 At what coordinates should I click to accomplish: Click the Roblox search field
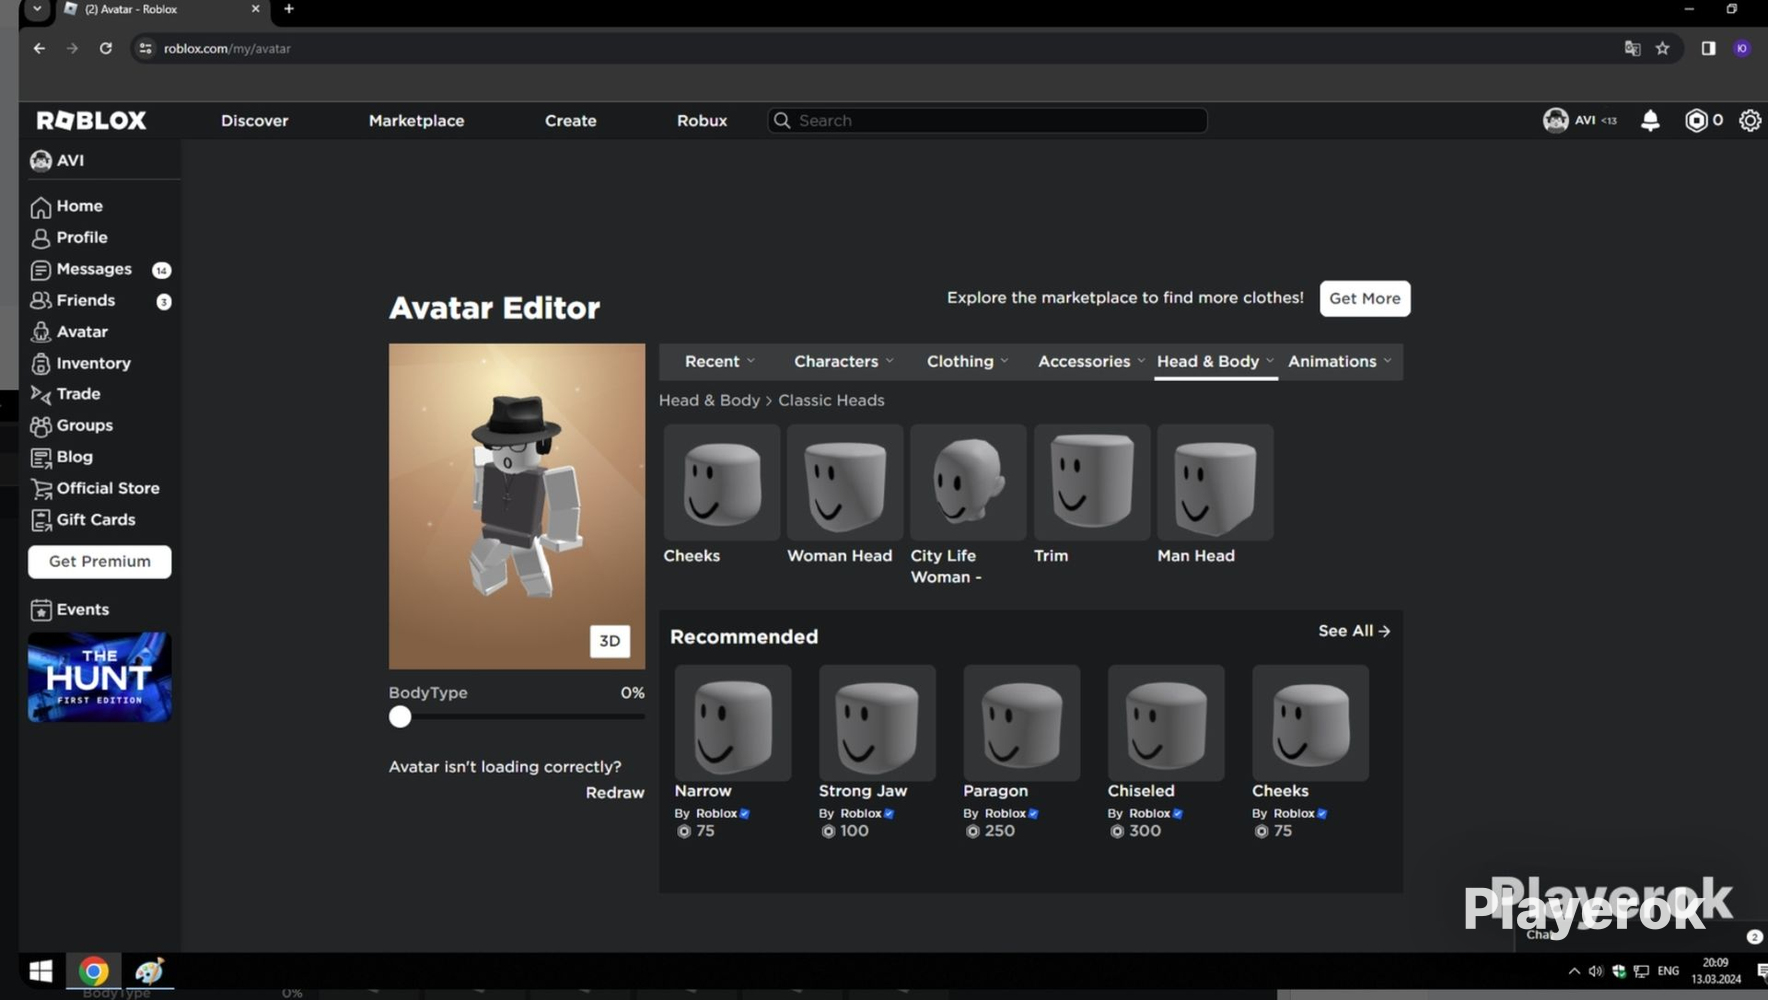(x=987, y=120)
